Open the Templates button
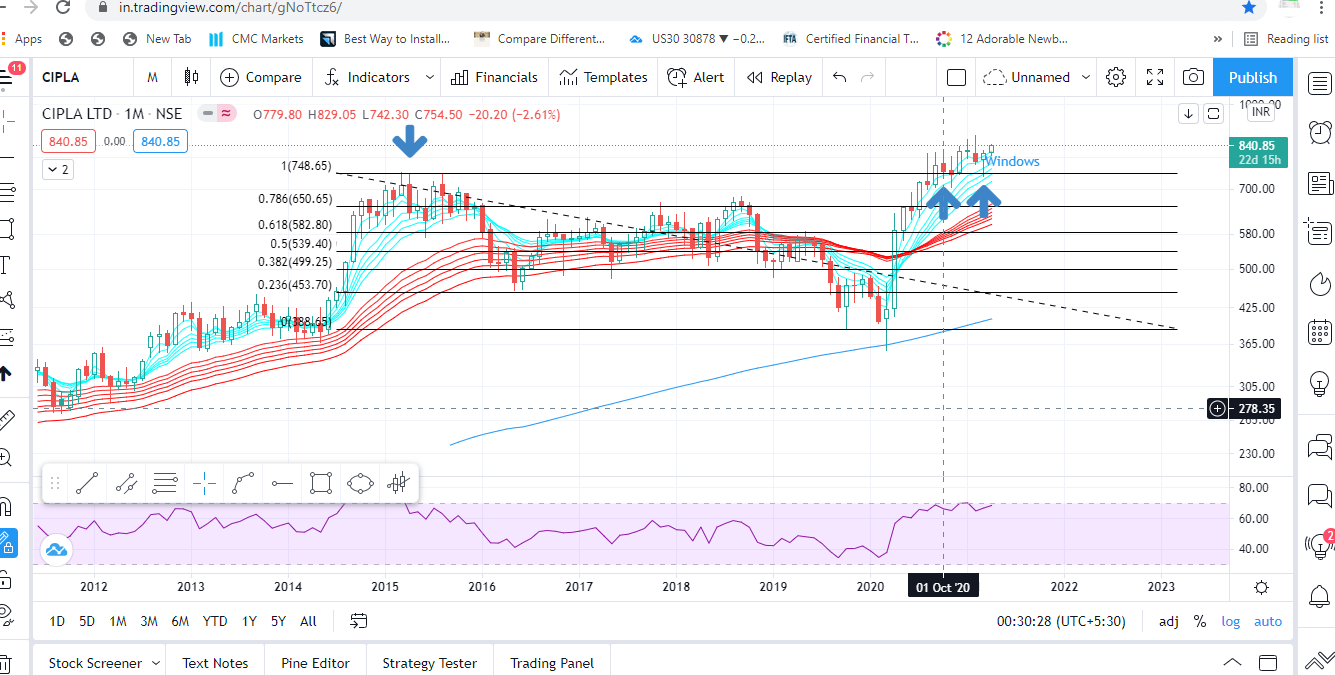Image resolution: width=1335 pixels, height=675 pixels. coord(603,77)
